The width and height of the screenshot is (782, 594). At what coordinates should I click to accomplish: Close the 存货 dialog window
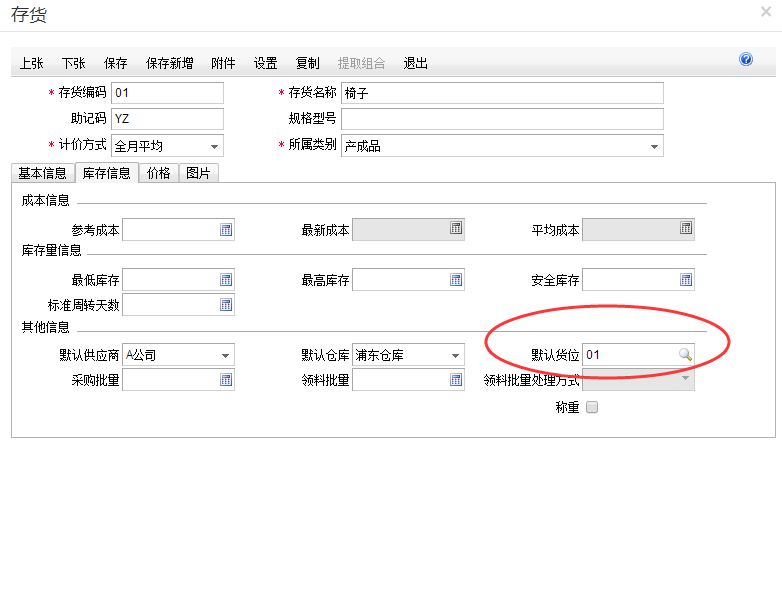766,12
